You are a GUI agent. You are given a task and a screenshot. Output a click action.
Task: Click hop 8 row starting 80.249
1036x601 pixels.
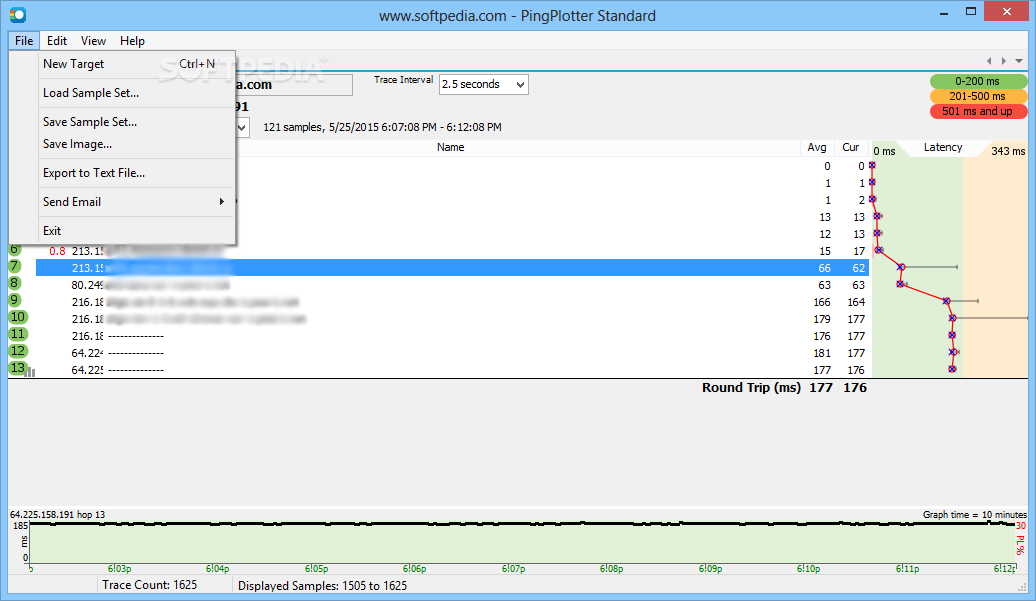pos(452,285)
